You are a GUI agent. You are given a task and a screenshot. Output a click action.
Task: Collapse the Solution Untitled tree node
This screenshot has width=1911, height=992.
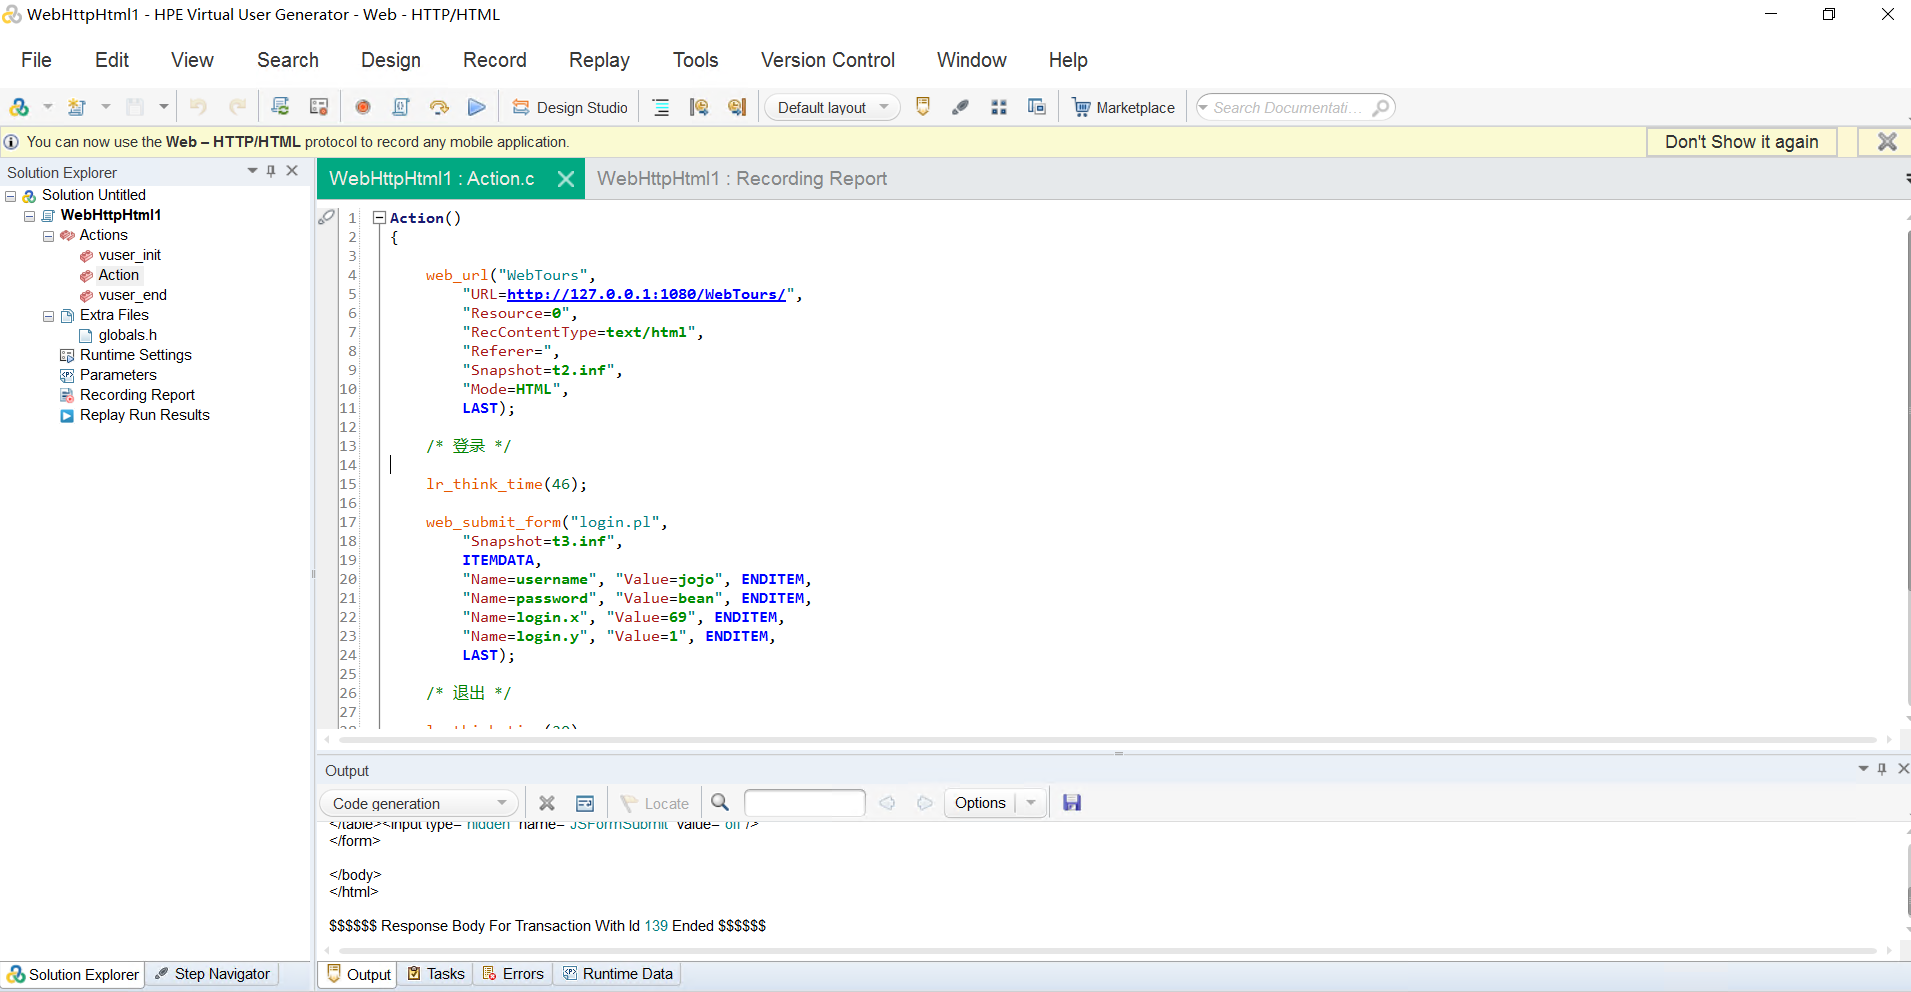point(11,196)
